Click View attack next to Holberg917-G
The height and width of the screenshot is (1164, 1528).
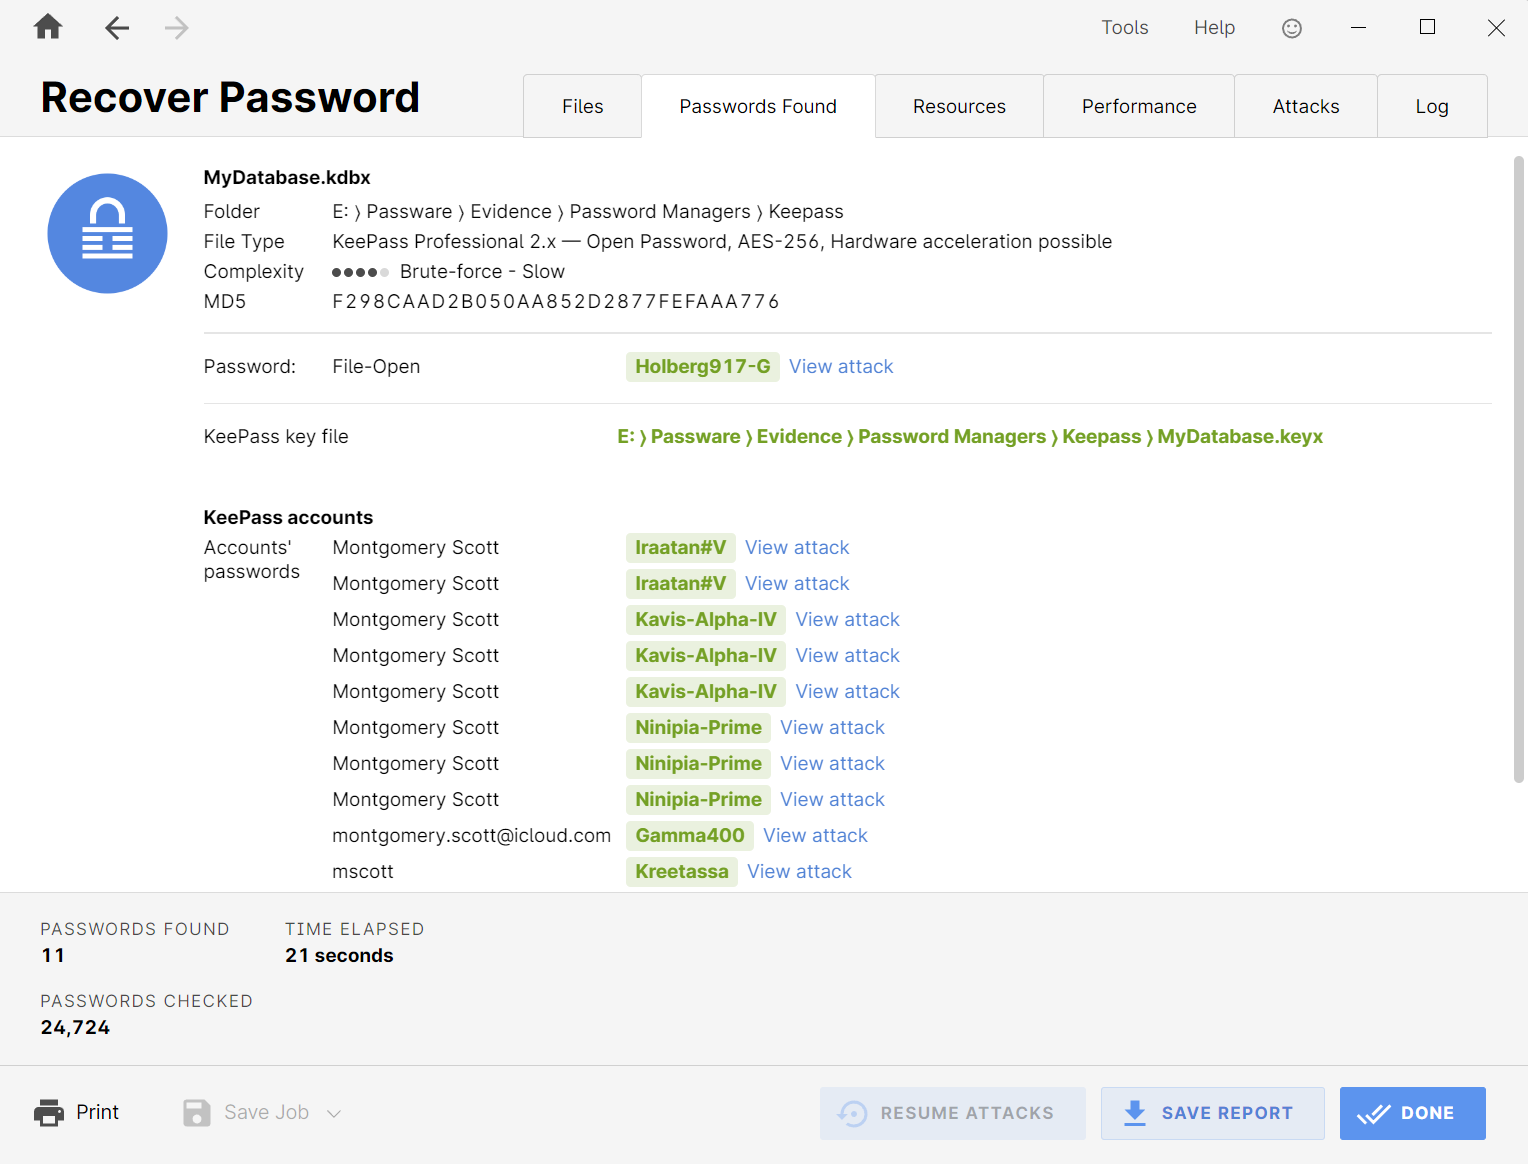(841, 366)
